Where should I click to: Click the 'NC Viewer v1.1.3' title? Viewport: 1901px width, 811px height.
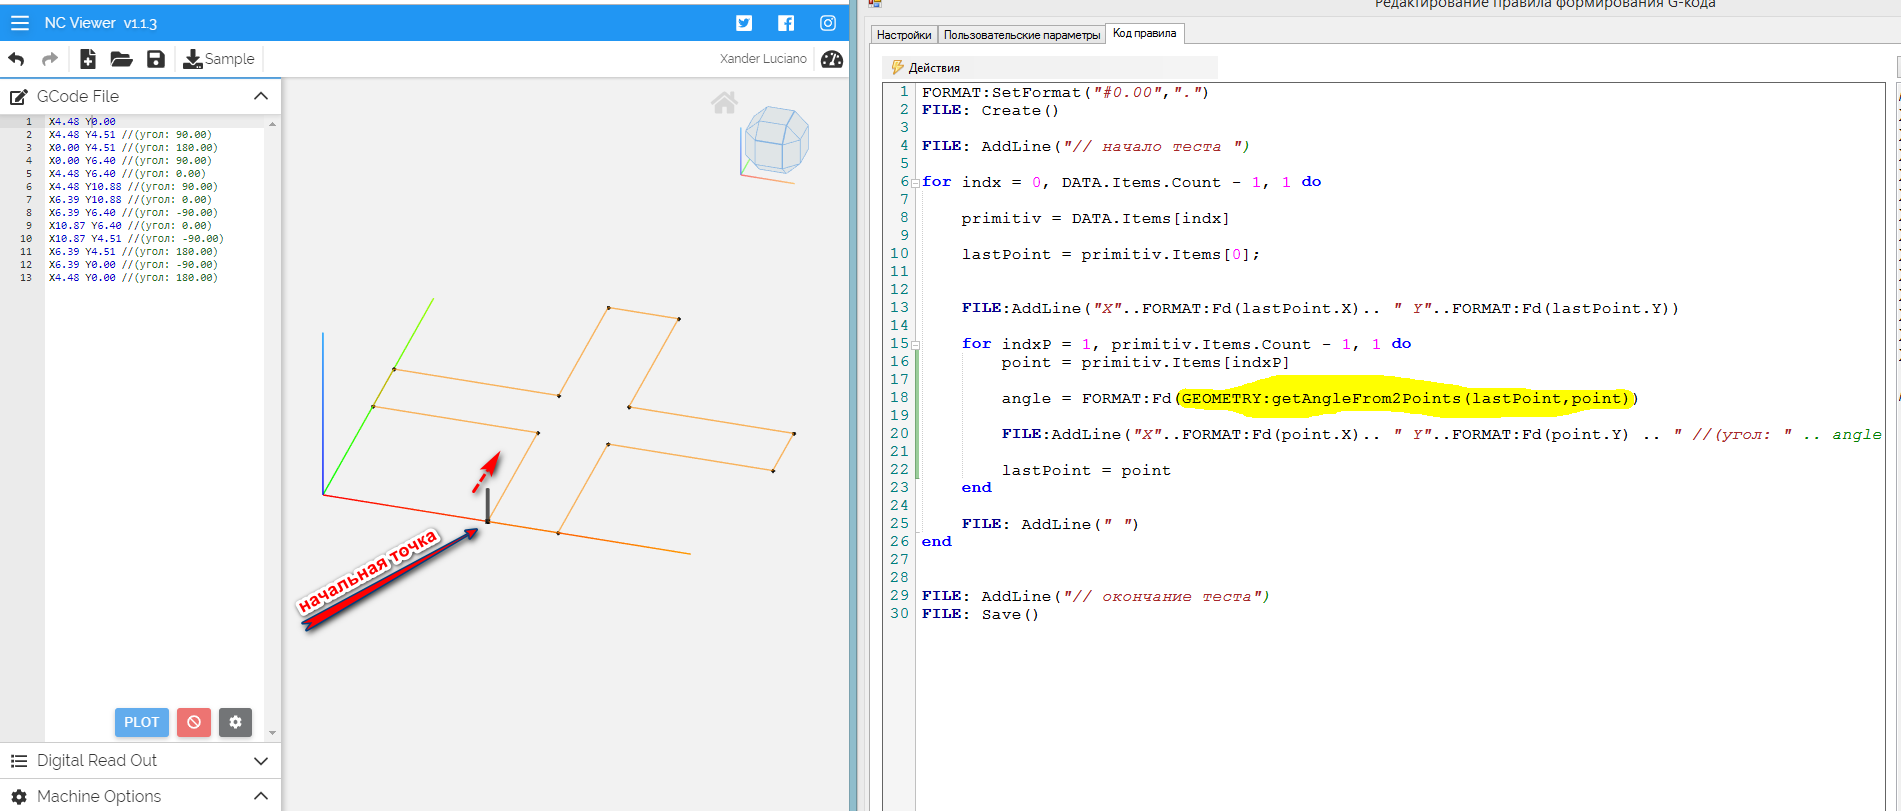[101, 23]
